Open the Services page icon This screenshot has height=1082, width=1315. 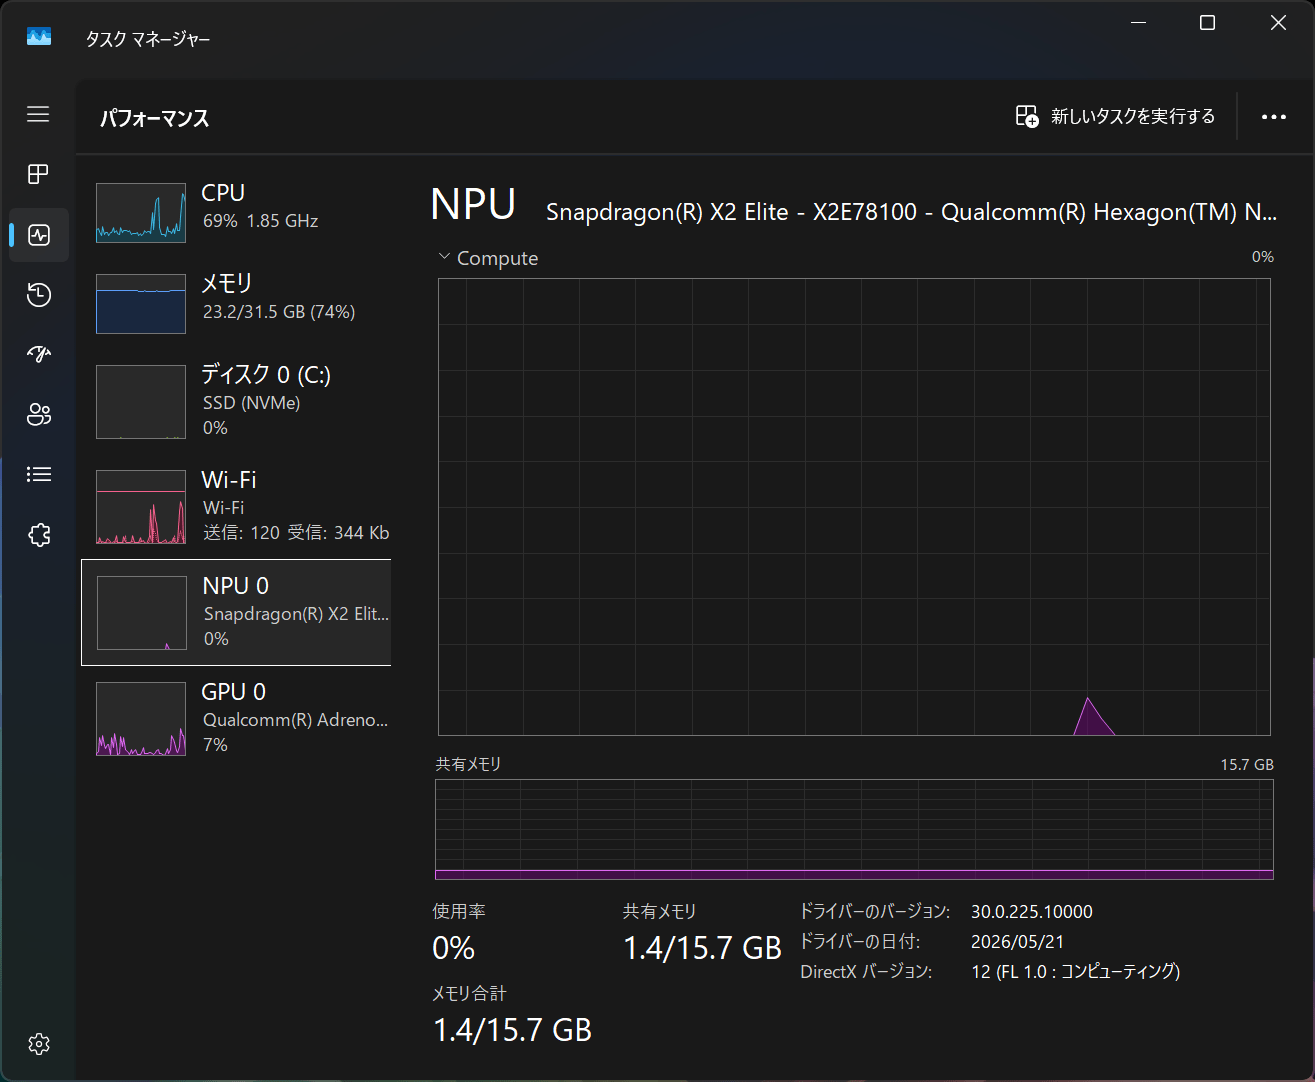coord(39,535)
